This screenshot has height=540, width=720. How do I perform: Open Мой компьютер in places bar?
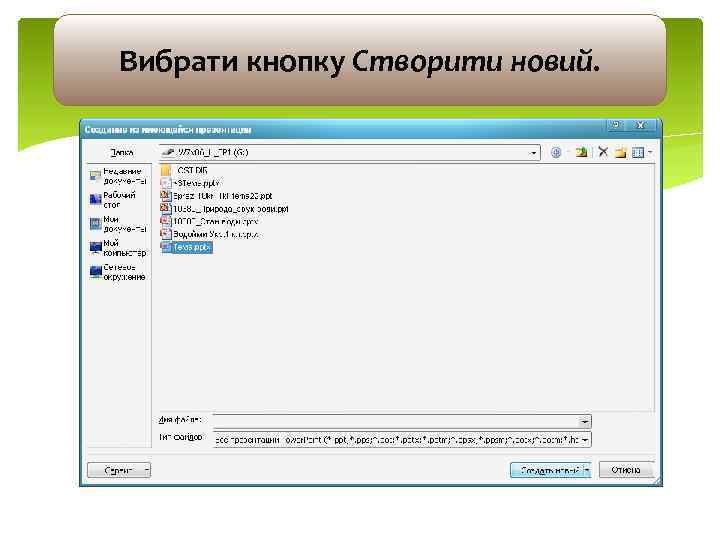pos(118,248)
